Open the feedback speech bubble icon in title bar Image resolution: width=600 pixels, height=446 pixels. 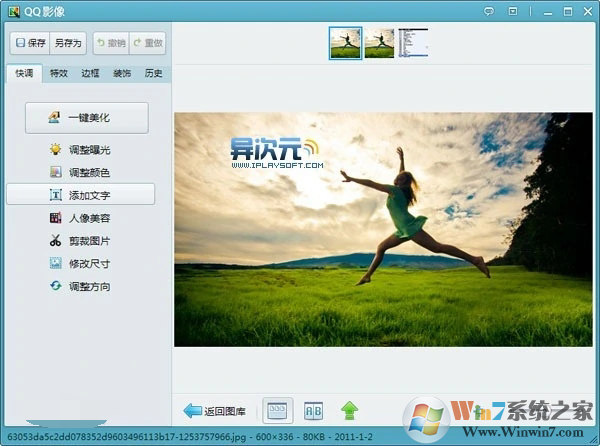click(x=489, y=11)
